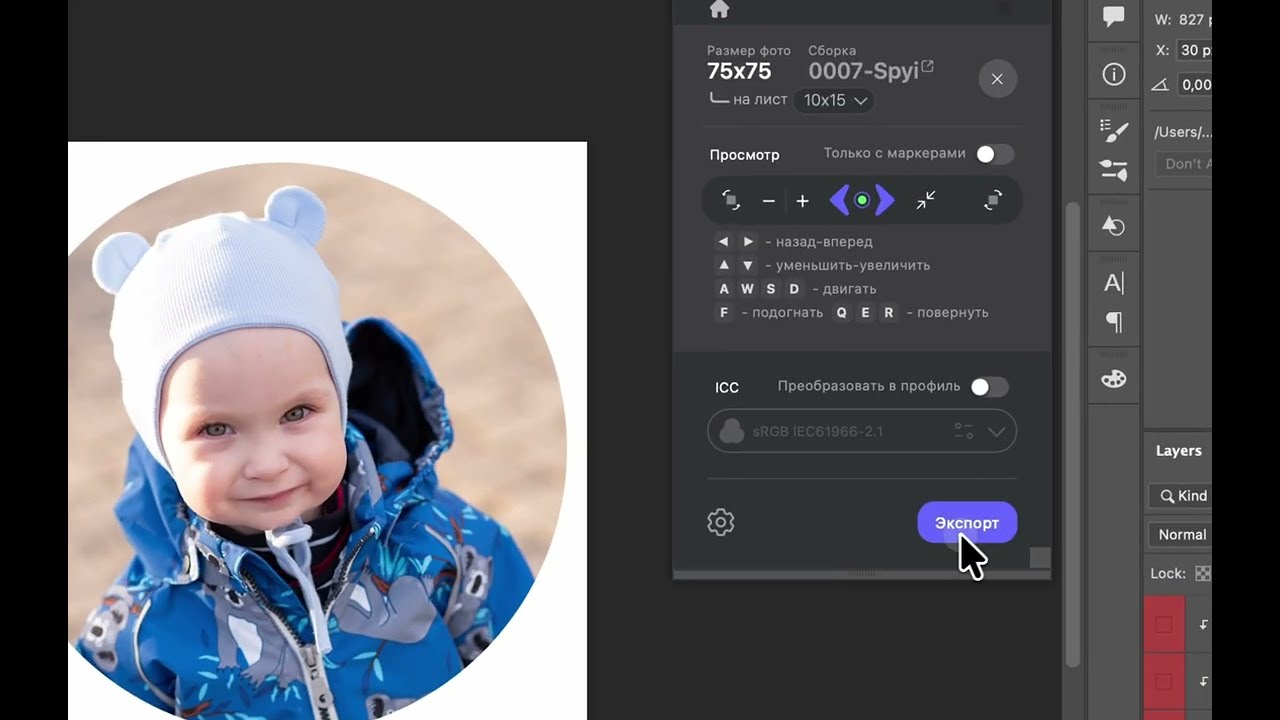Go to next photo with right purple arrow
The height and width of the screenshot is (720, 1280).
pyautogui.click(x=885, y=201)
